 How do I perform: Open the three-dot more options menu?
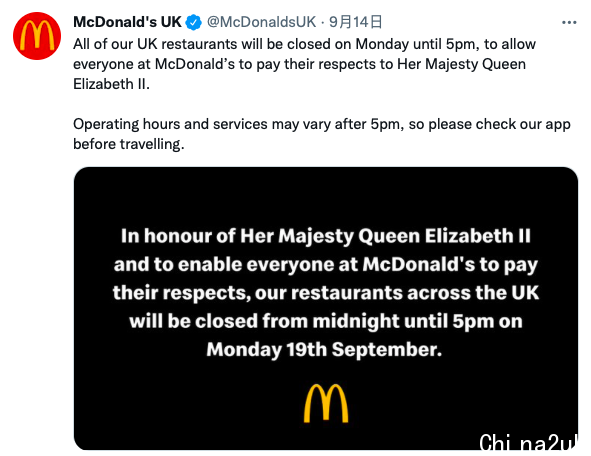pos(569,23)
